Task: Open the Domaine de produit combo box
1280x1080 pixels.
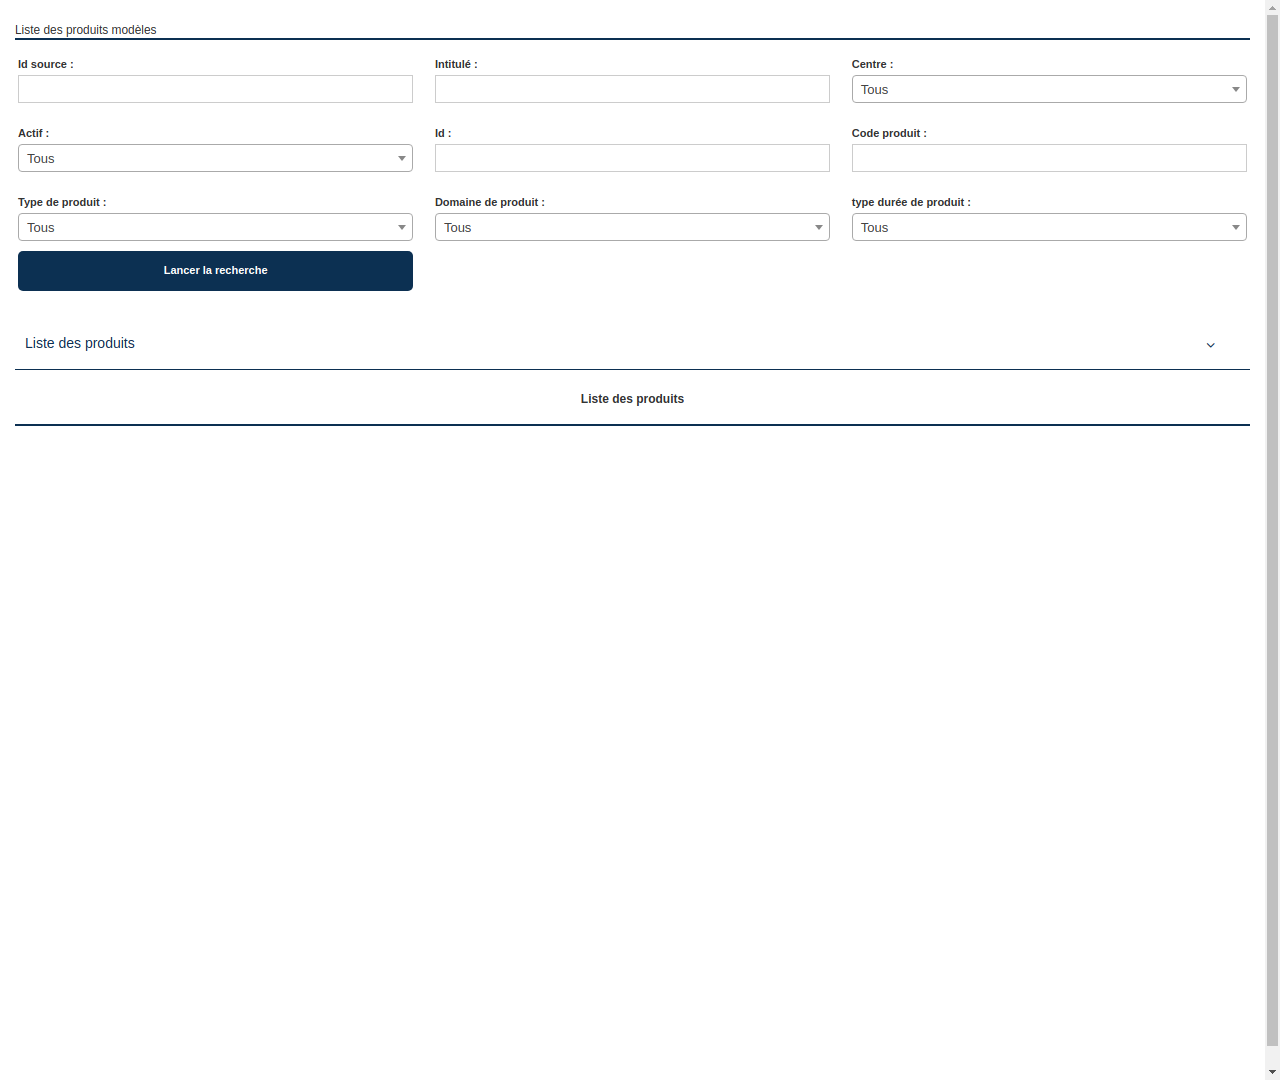Action: [632, 227]
